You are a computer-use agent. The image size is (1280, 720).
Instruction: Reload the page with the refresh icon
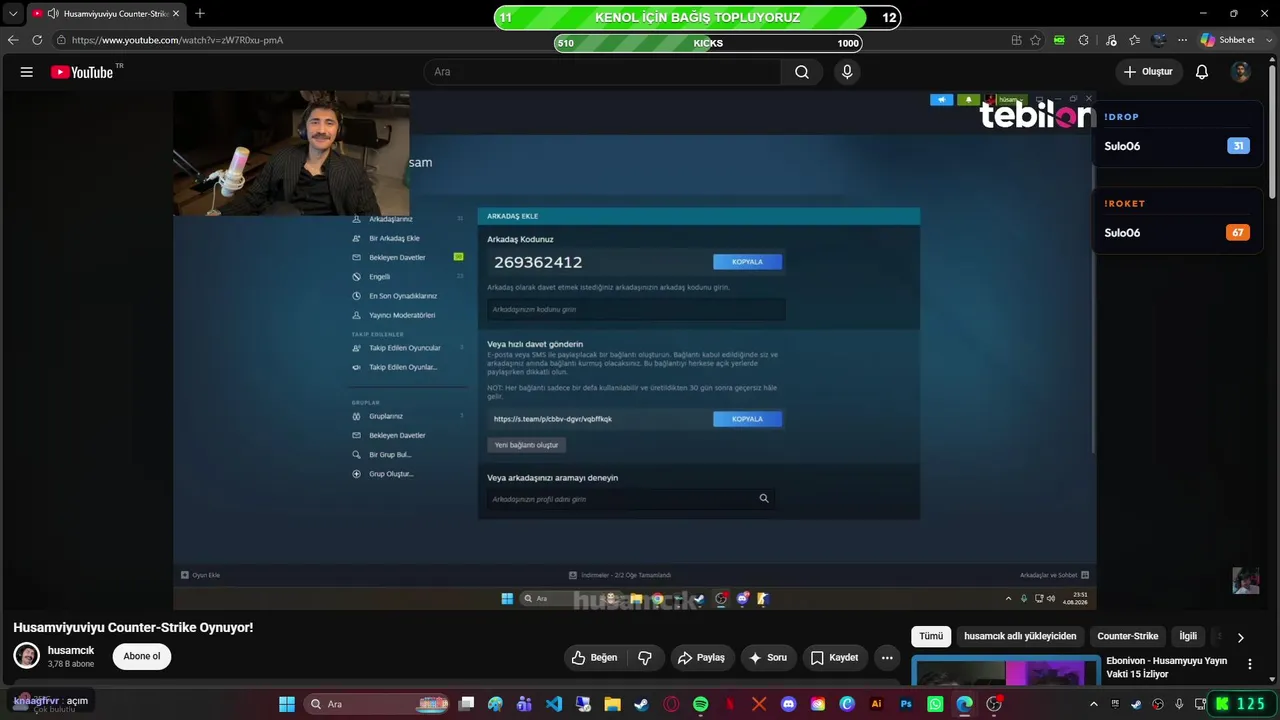37,40
